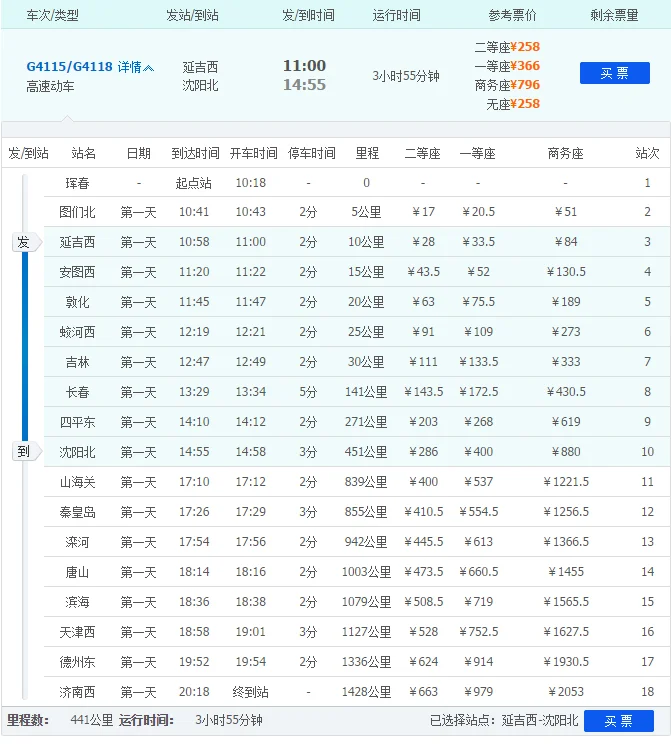Select the 珲春 station row name
Viewport: 671px width, 744px height.
tap(77, 183)
